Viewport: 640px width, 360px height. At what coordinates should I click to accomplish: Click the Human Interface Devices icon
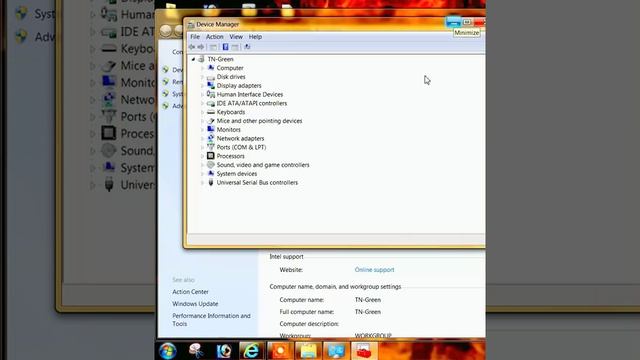(x=211, y=94)
